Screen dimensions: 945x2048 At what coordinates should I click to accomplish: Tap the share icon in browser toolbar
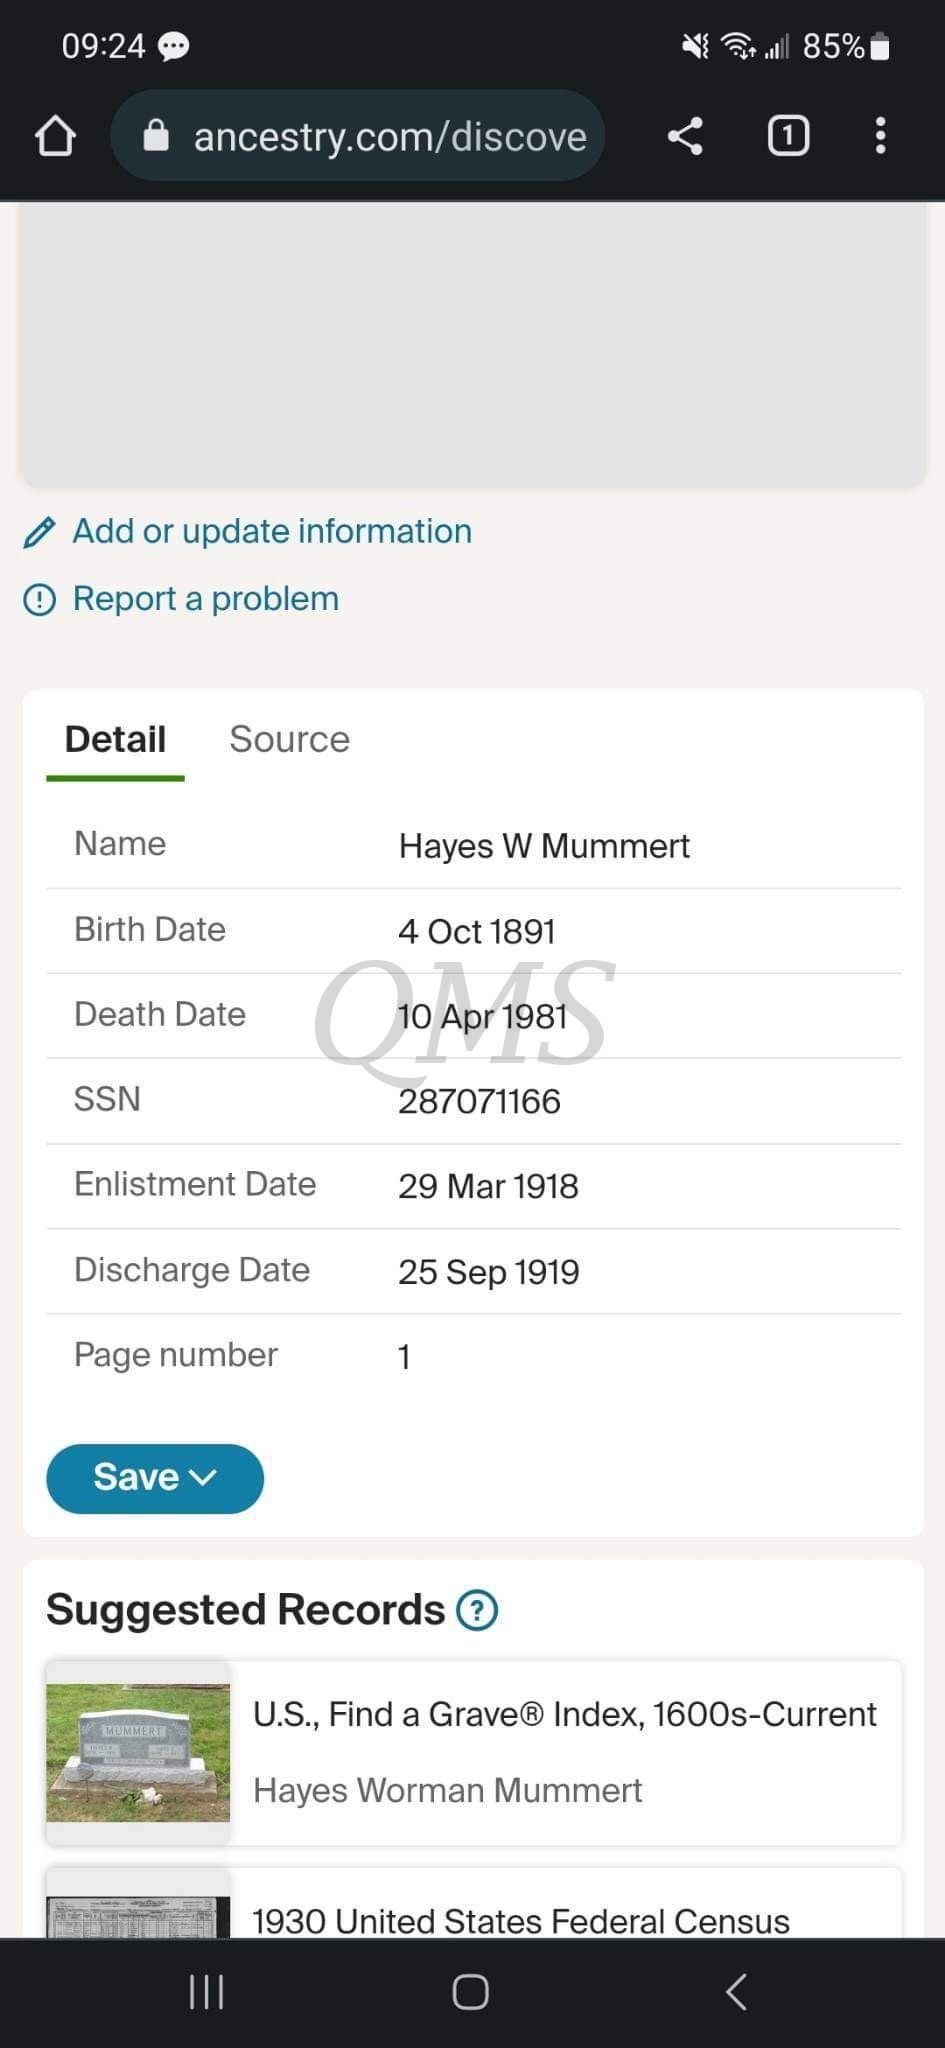[685, 136]
